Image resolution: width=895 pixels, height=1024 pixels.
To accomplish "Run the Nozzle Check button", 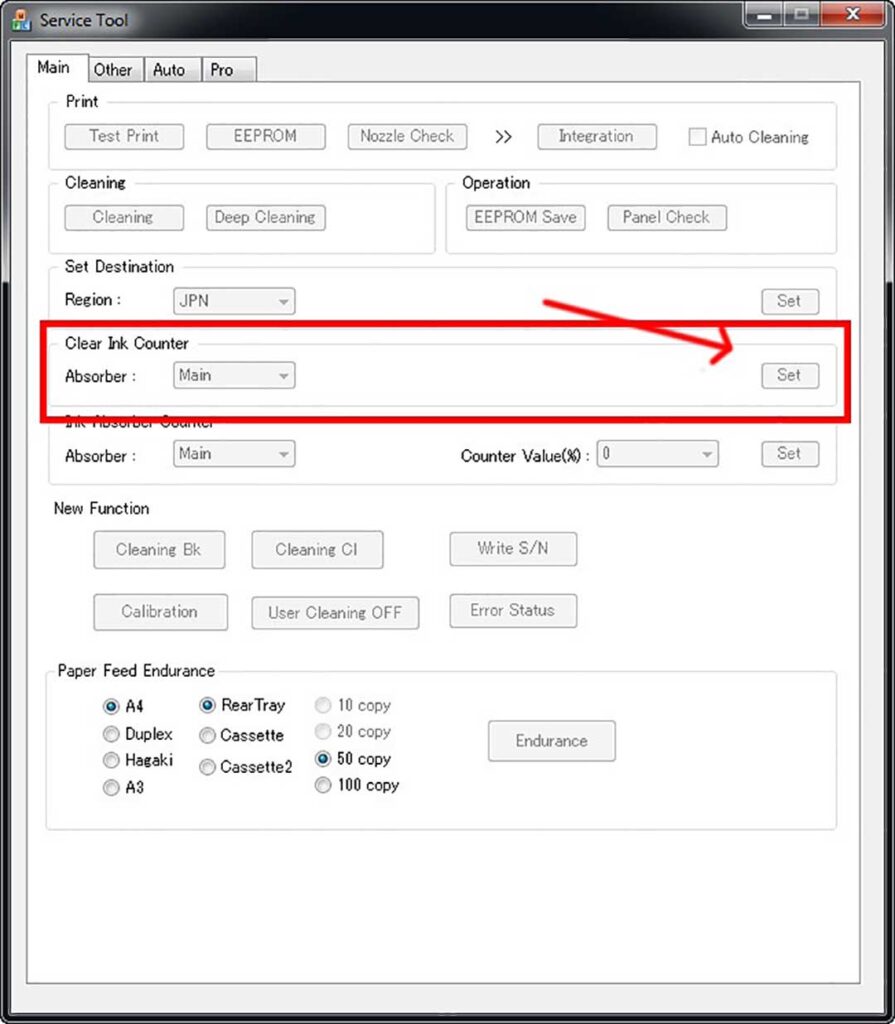I will click(407, 136).
